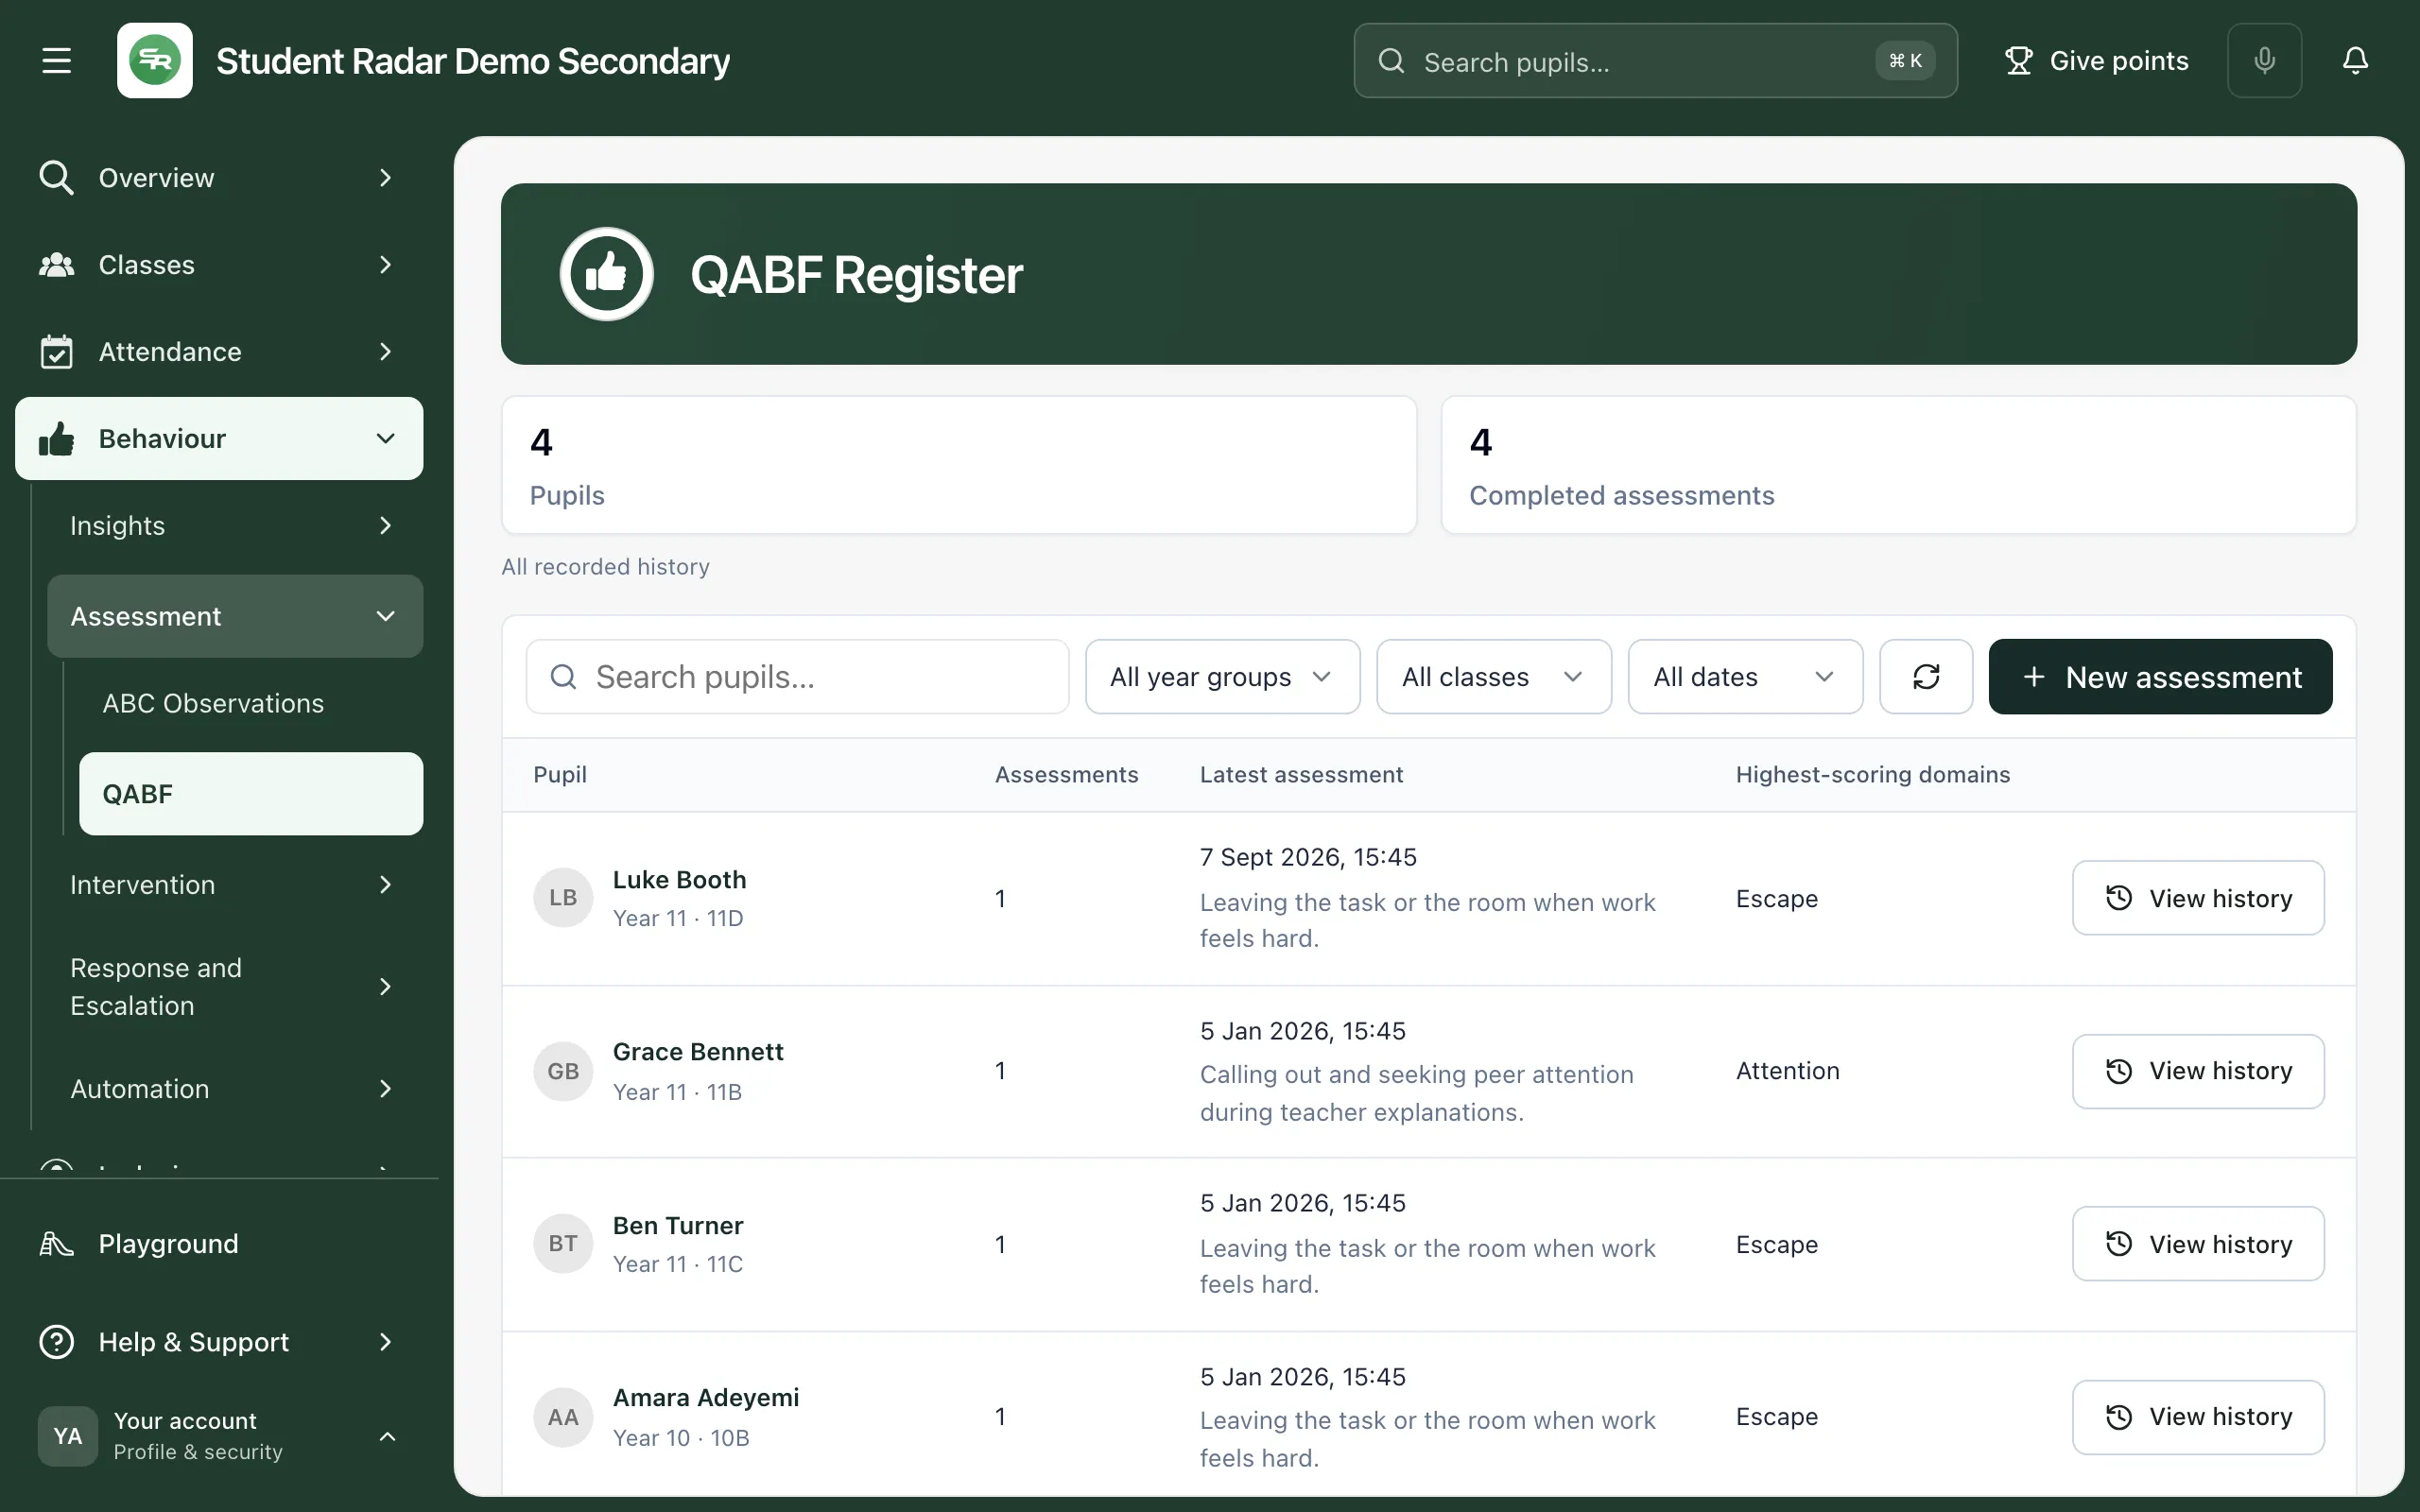Open the notifications bell
The width and height of the screenshot is (2420, 1512).
2355,61
